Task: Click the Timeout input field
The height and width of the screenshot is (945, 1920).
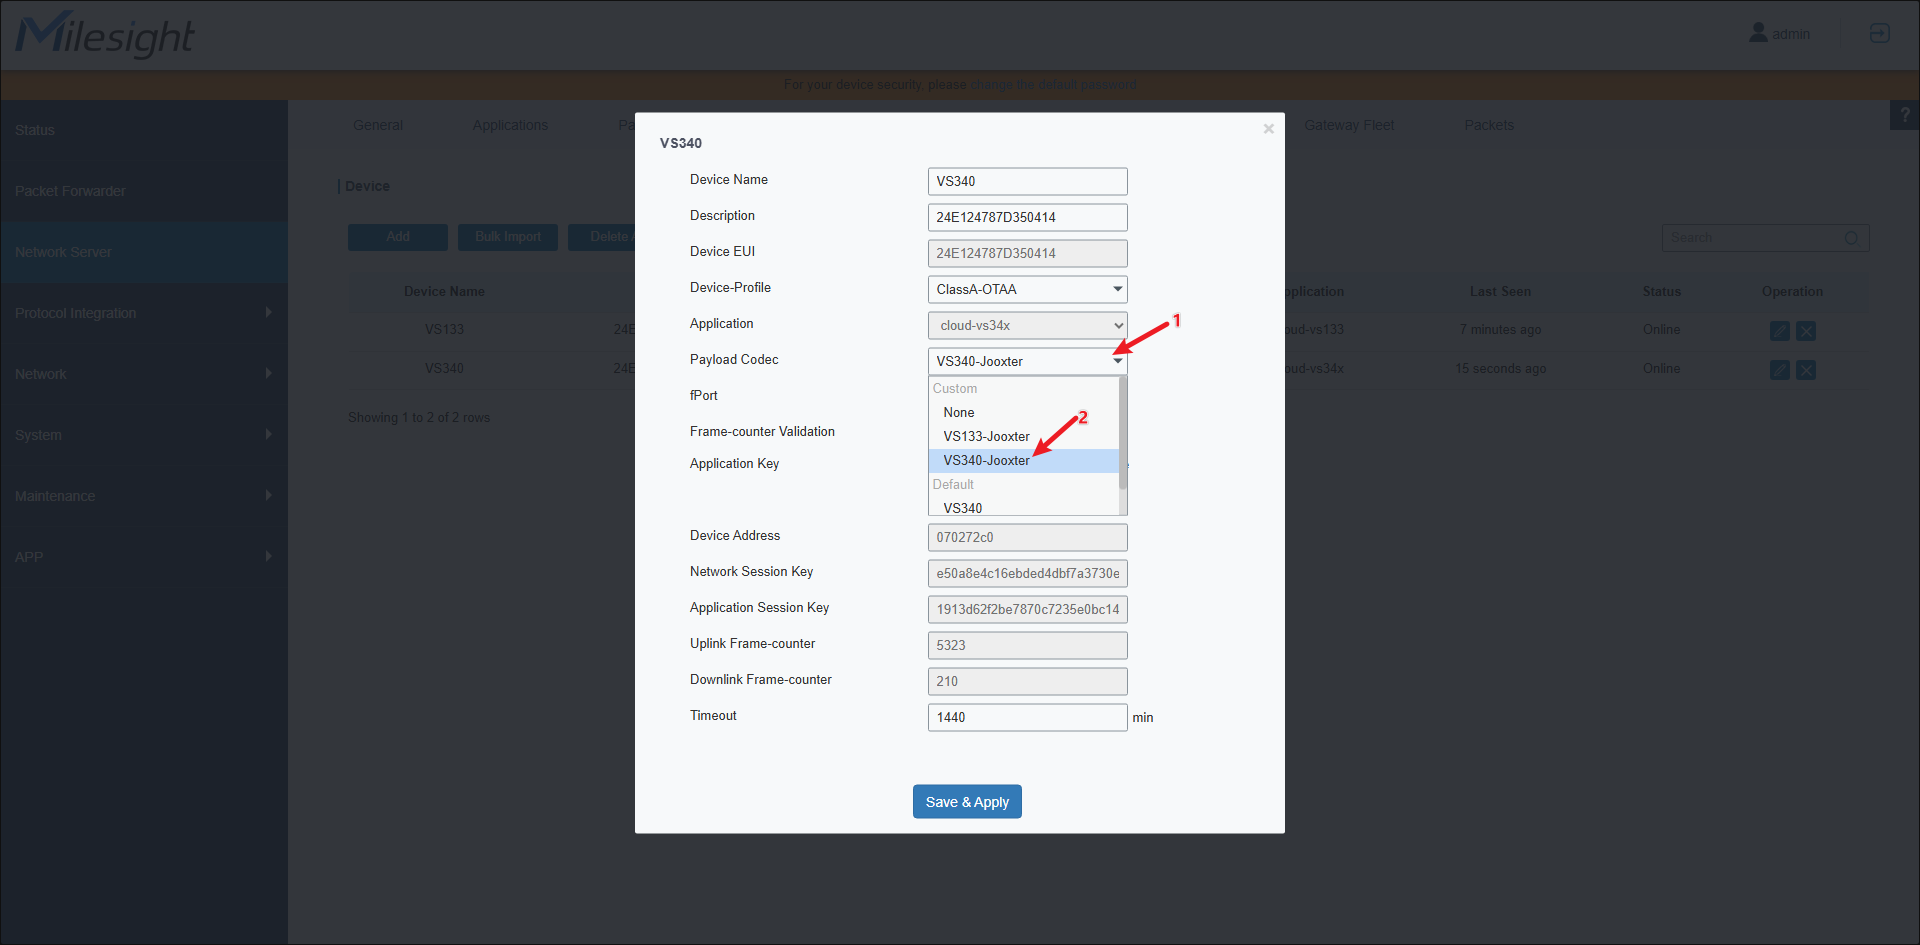Action: (1027, 717)
